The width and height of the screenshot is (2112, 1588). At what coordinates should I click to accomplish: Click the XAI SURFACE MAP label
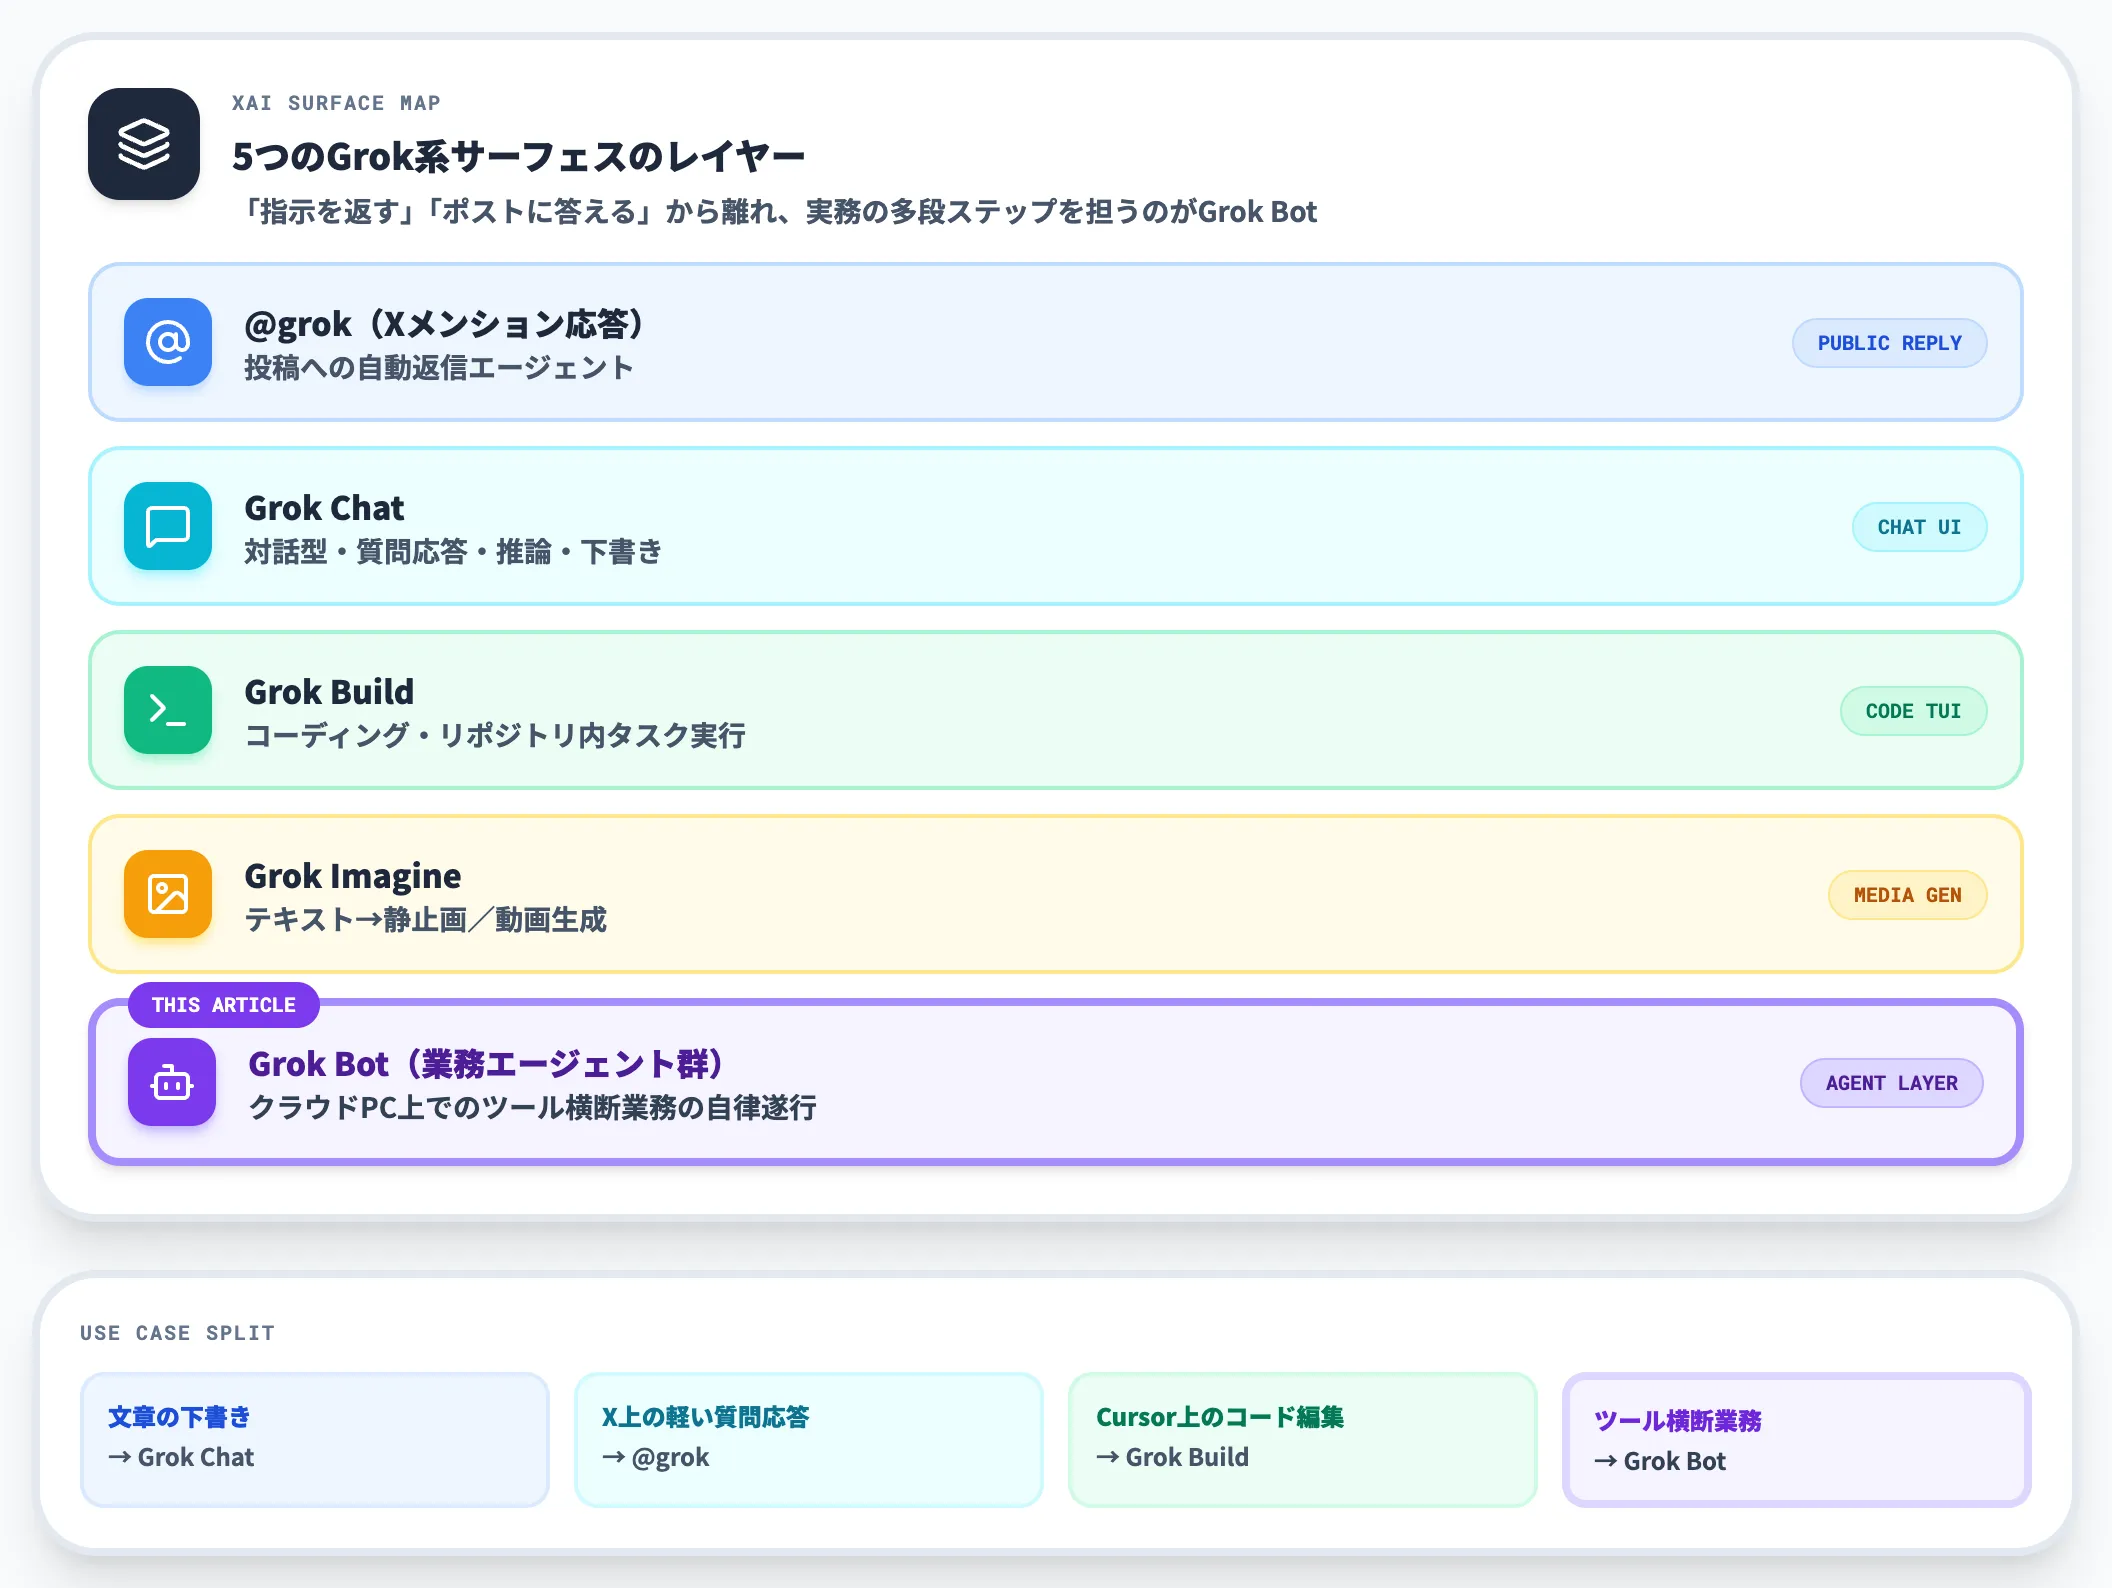click(x=336, y=103)
